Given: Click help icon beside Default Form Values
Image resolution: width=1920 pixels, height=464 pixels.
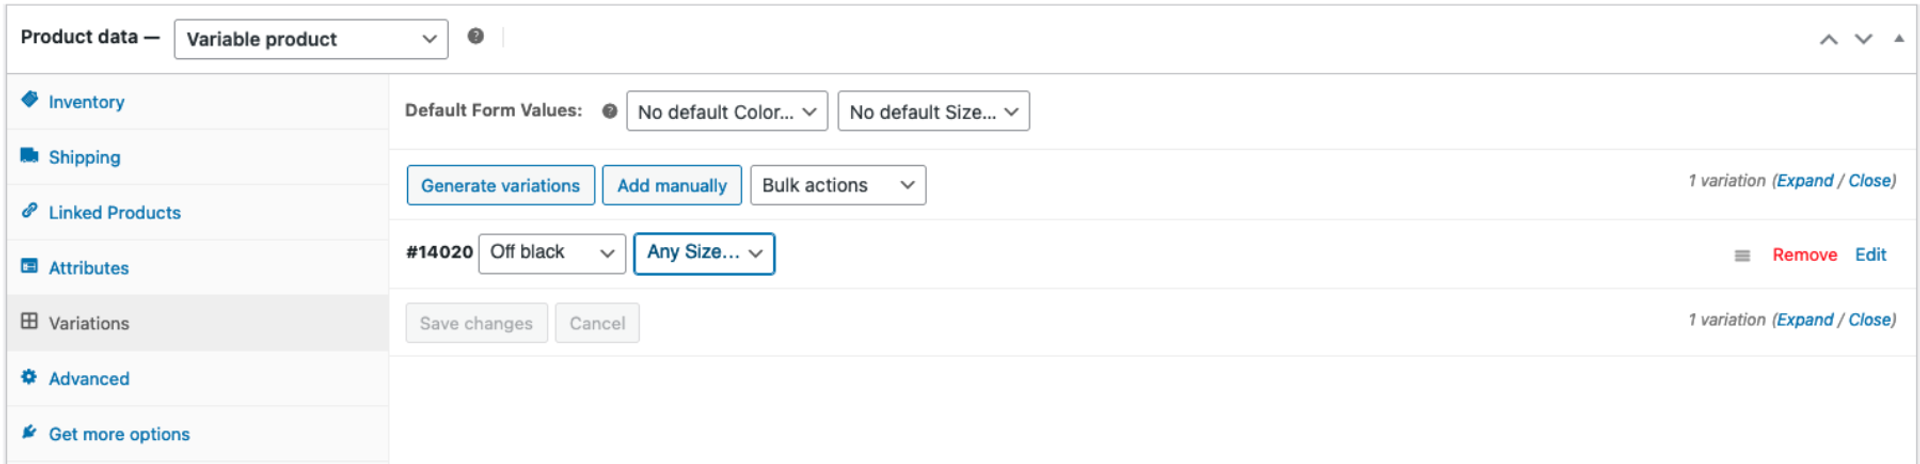Looking at the screenshot, I should click(x=609, y=111).
